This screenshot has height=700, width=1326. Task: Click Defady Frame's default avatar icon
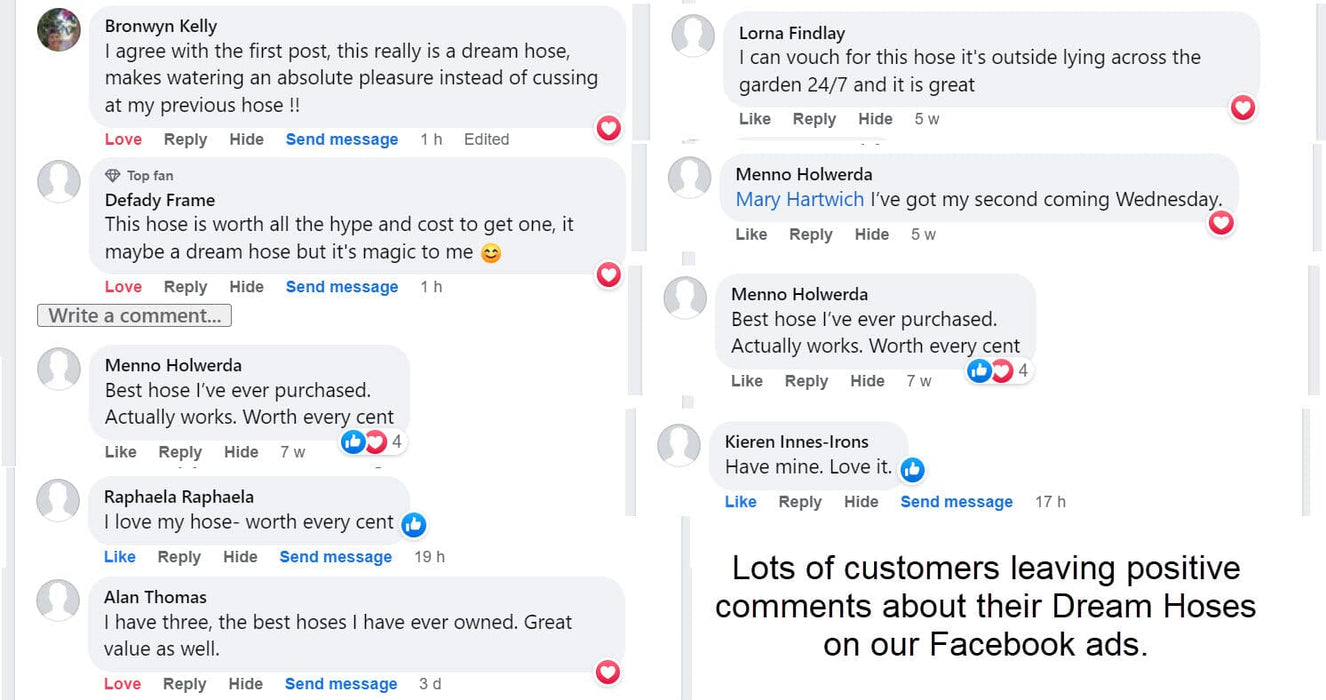tap(59, 181)
